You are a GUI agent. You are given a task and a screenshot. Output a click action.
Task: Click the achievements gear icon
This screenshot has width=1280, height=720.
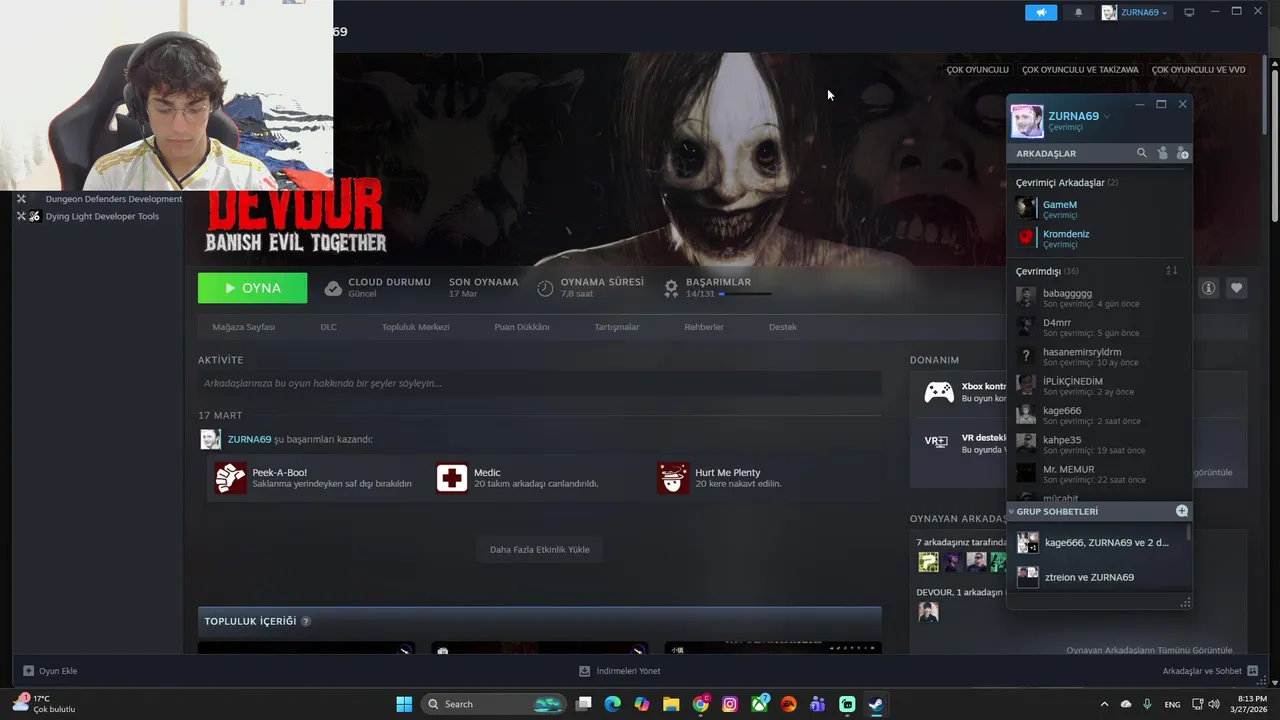[x=671, y=288]
